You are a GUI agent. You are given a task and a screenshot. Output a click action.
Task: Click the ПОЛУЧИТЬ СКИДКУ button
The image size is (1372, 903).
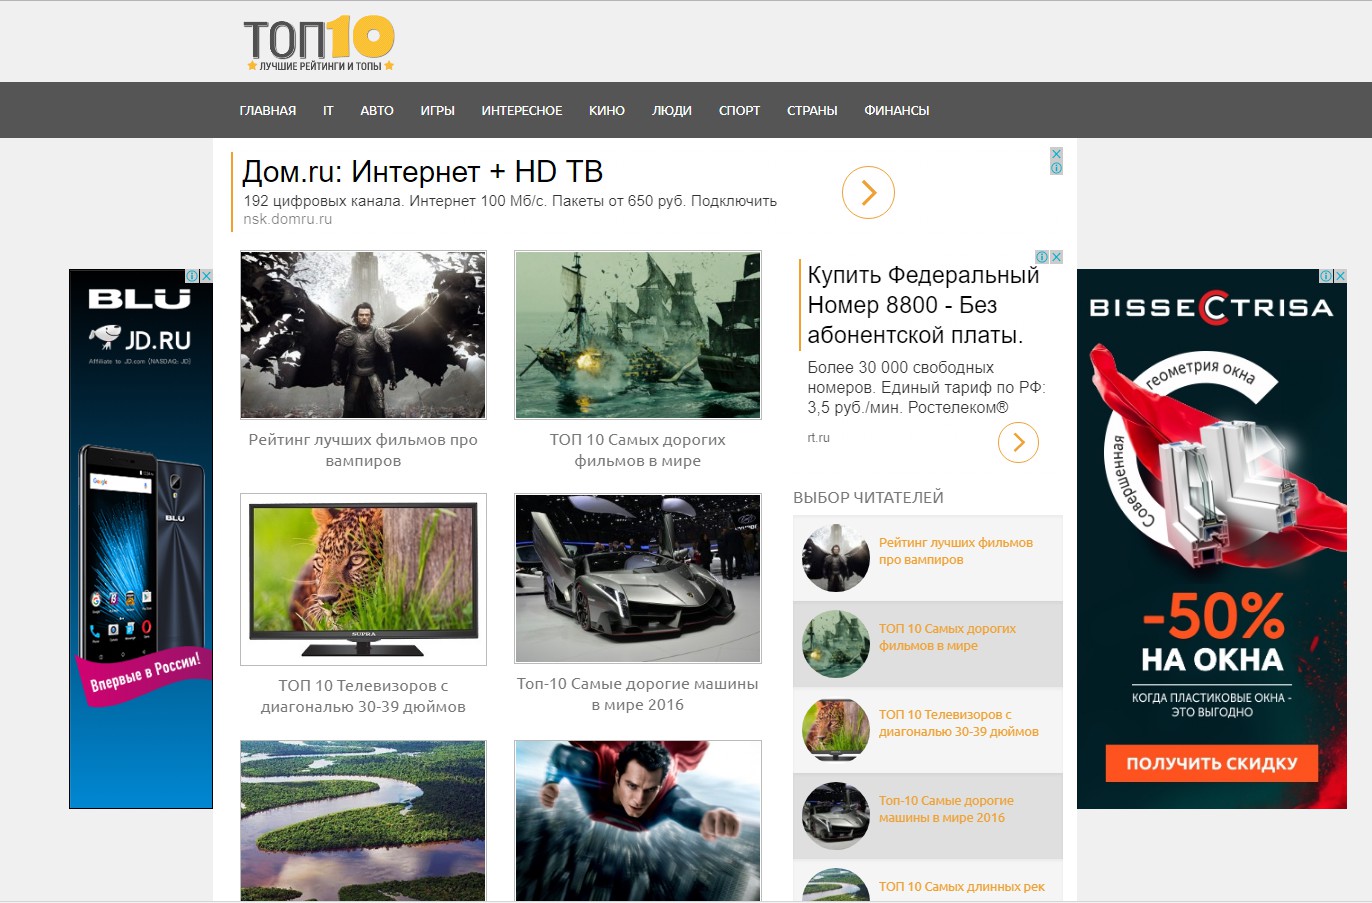pos(1212,764)
